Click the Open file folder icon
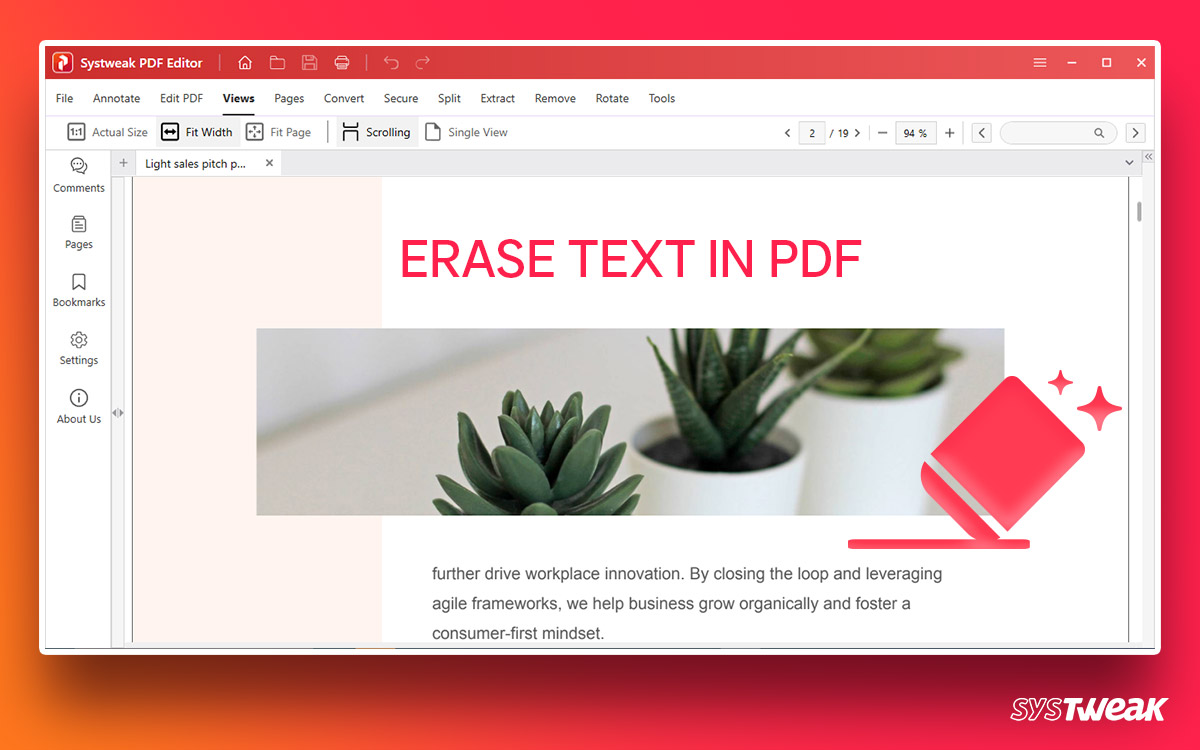The width and height of the screenshot is (1200, 750). (x=277, y=62)
